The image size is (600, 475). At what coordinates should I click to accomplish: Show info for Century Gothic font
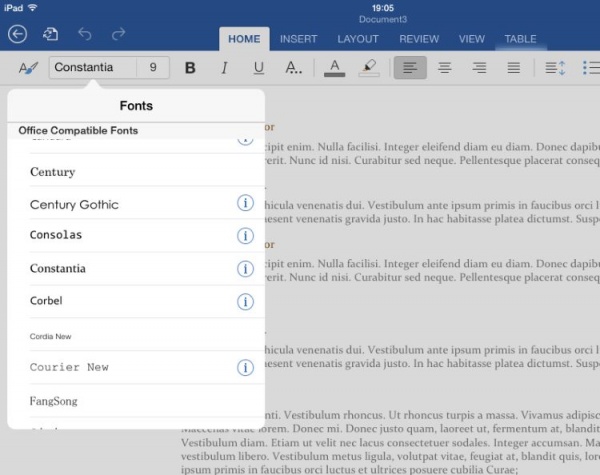(245, 203)
